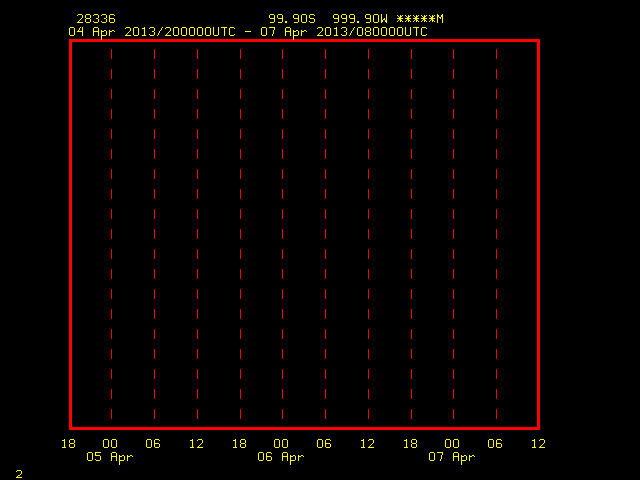
Task: Select the 06 Apr date label
Action: coord(281,457)
